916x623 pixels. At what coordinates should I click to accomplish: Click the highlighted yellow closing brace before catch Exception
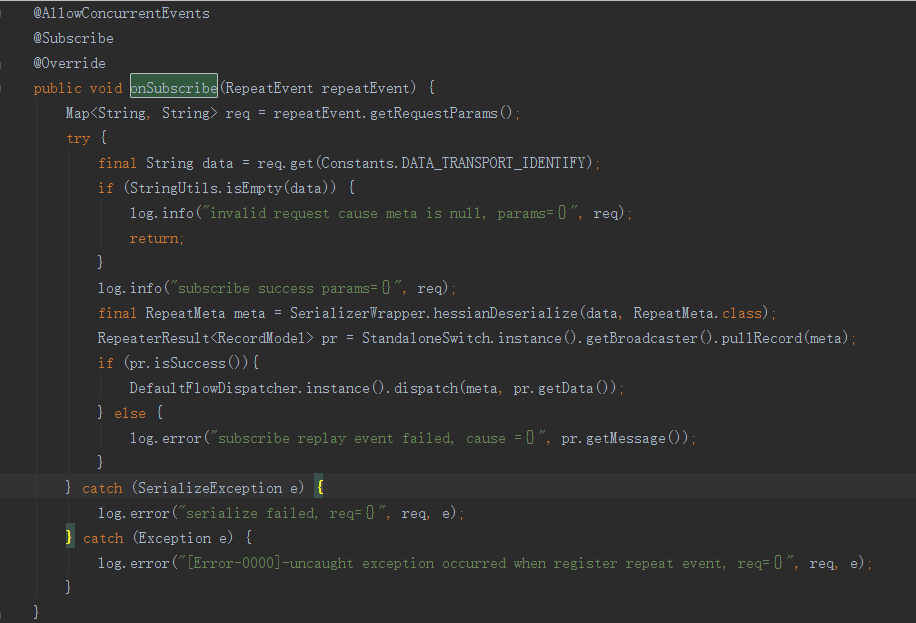tap(70, 537)
